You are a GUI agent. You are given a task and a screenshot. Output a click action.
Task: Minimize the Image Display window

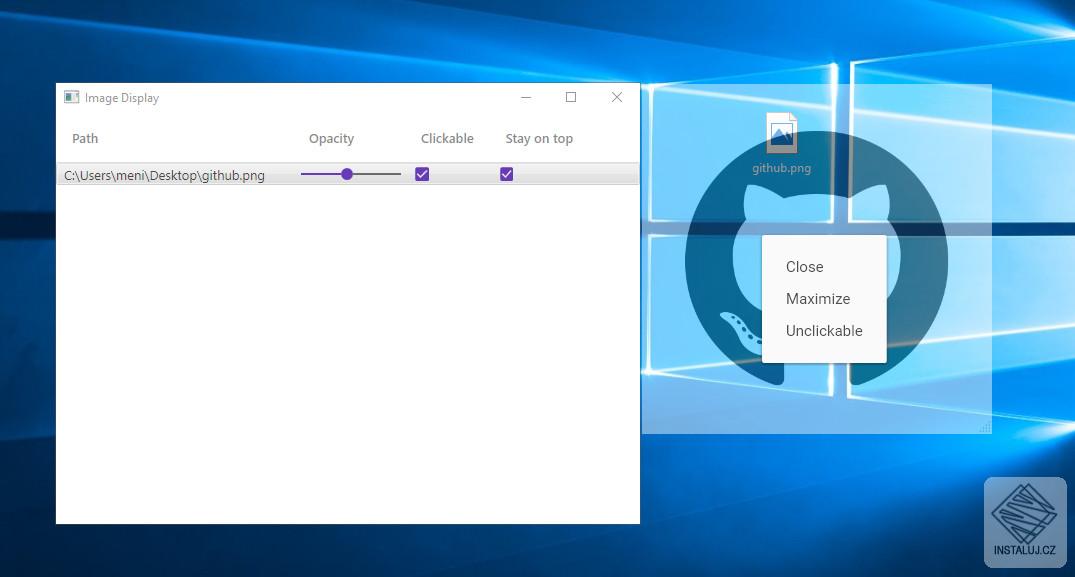point(526,97)
